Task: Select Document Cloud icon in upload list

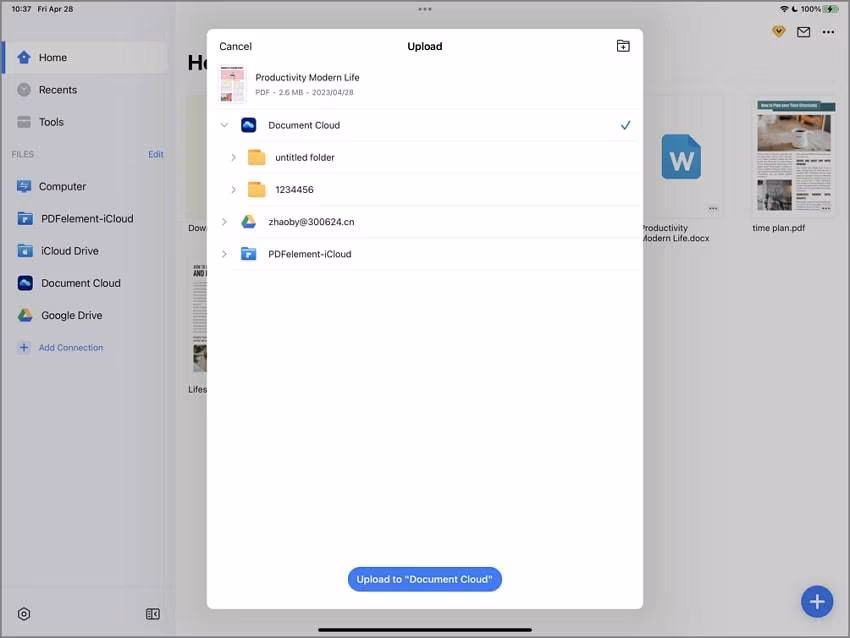Action: [249, 125]
